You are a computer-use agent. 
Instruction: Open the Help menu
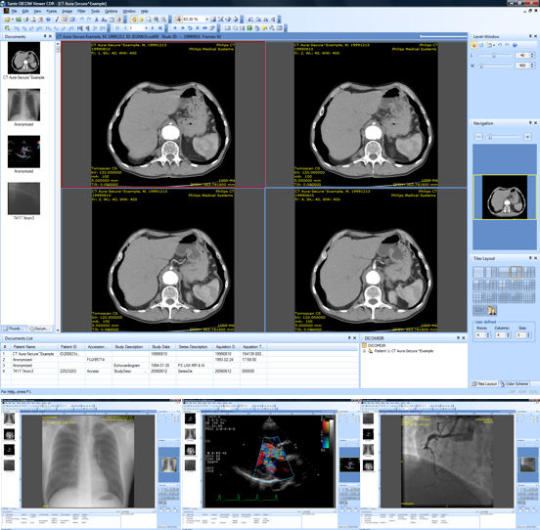click(x=145, y=11)
